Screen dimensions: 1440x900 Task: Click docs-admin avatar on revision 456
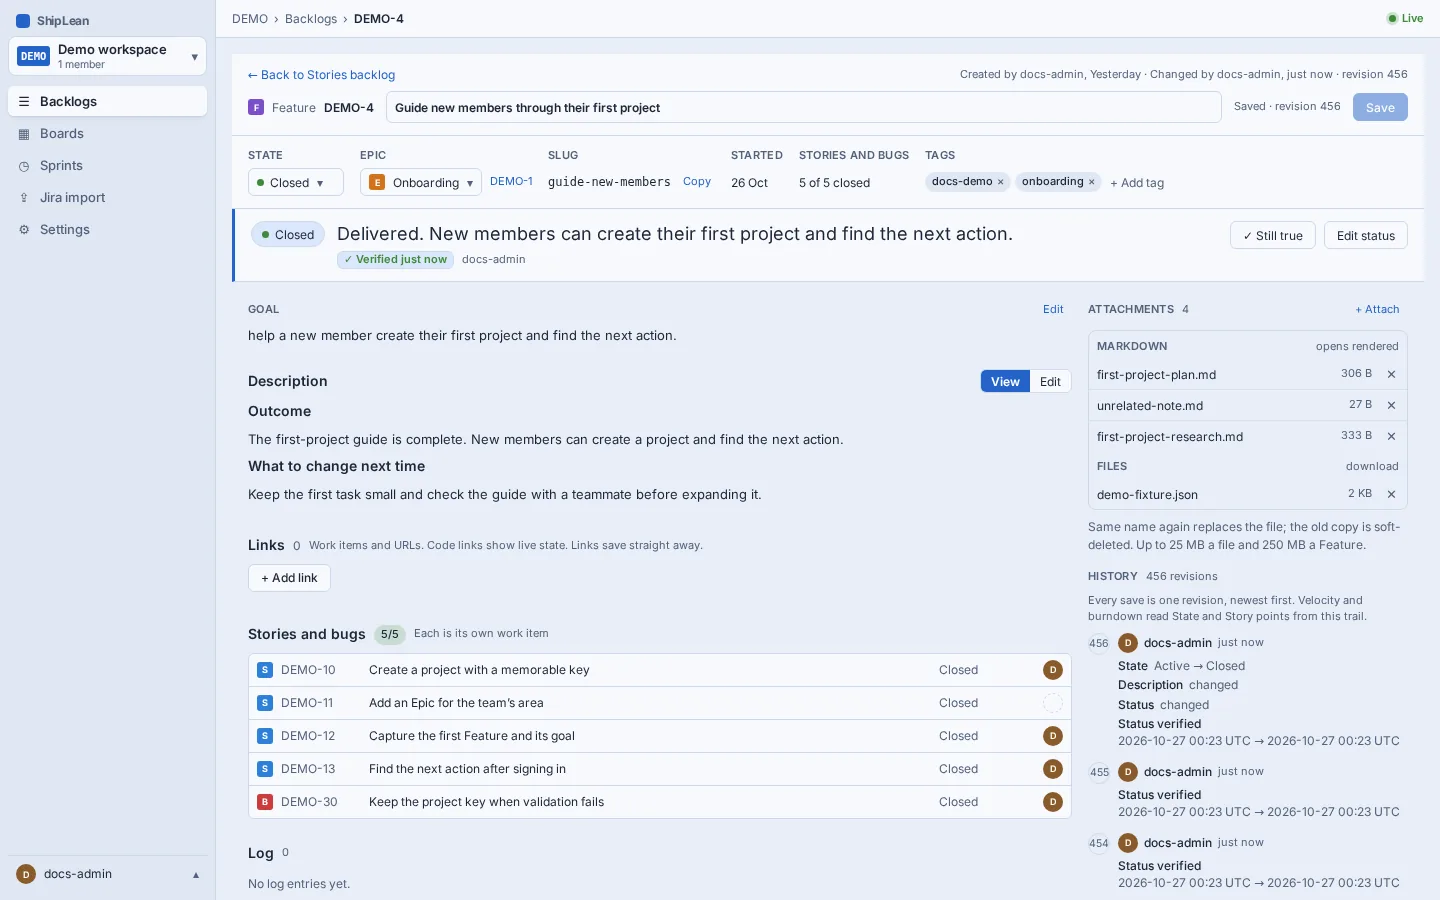point(1128,643)
